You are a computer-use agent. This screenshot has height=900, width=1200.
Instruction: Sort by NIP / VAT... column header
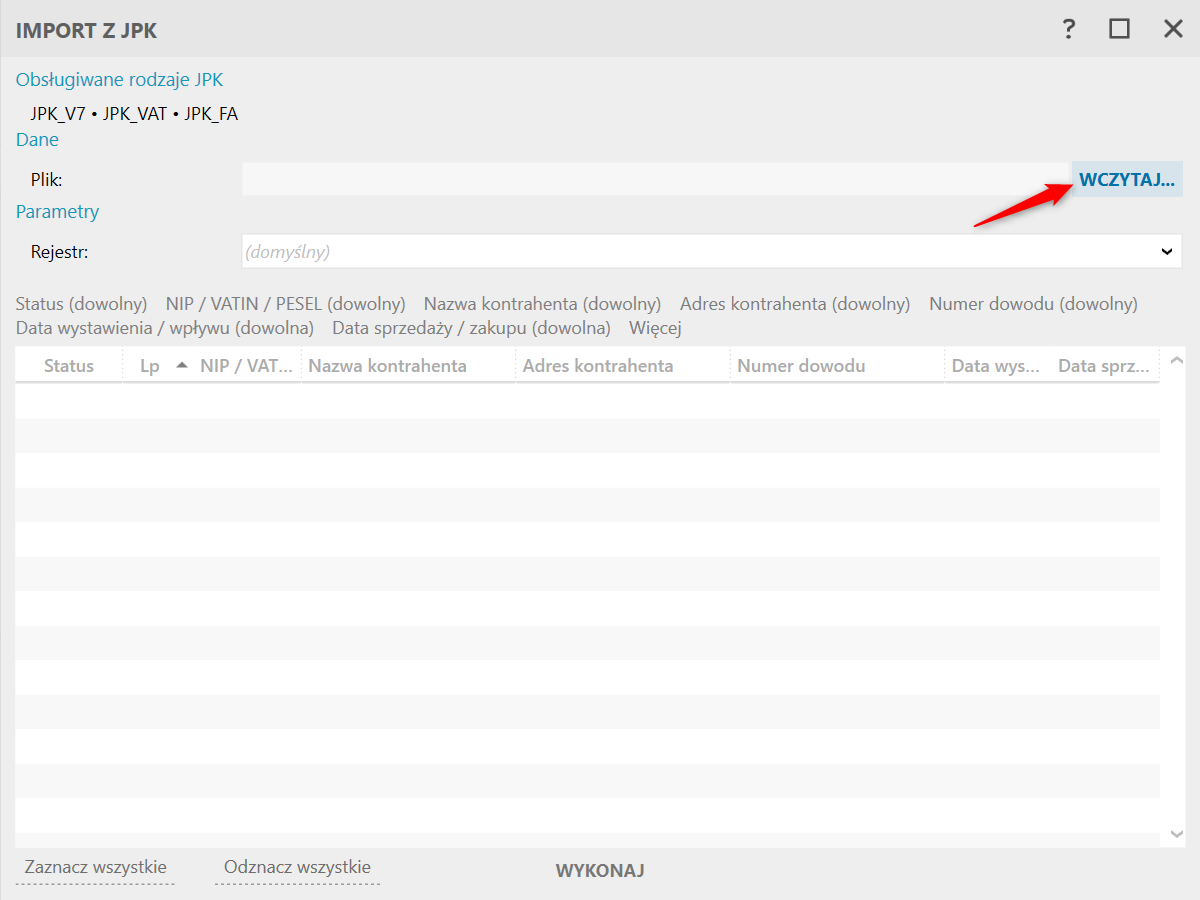click(247, 366)
